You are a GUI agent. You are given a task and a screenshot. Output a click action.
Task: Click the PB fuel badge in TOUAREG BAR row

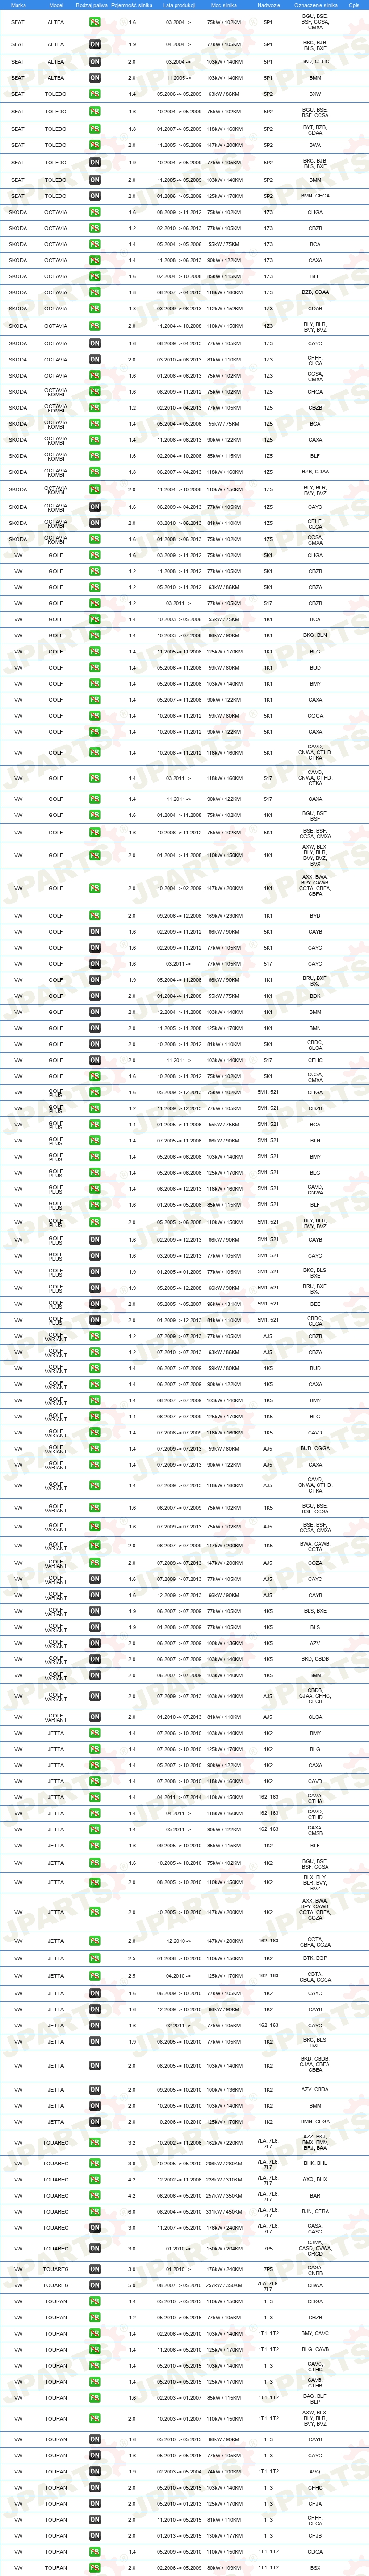(94, 2195)
